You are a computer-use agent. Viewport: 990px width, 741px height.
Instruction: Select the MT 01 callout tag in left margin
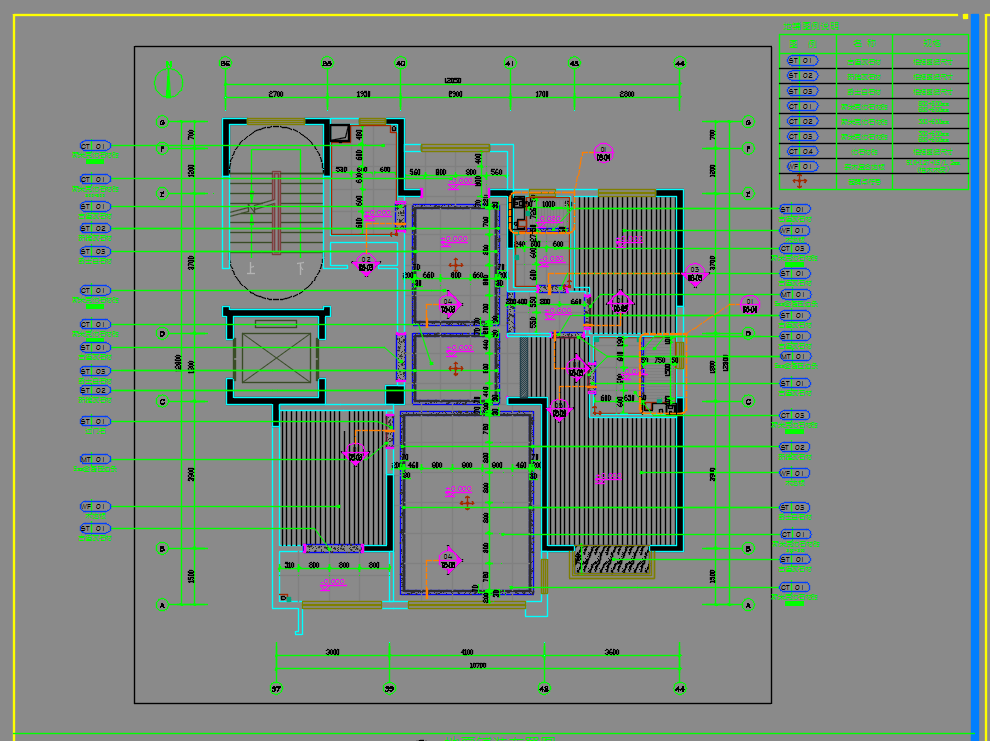click(95, 459)
